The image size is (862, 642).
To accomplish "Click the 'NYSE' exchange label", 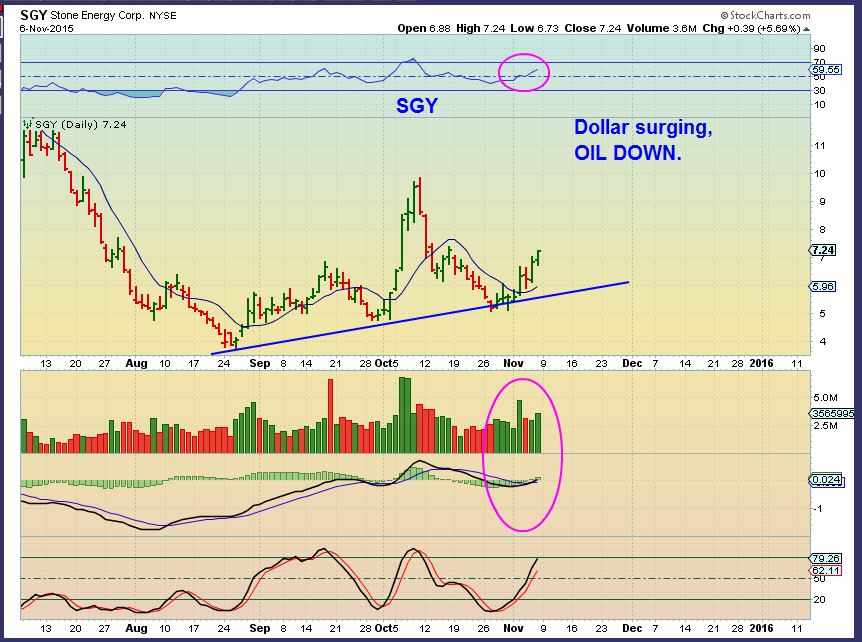I will pos(163,16).
